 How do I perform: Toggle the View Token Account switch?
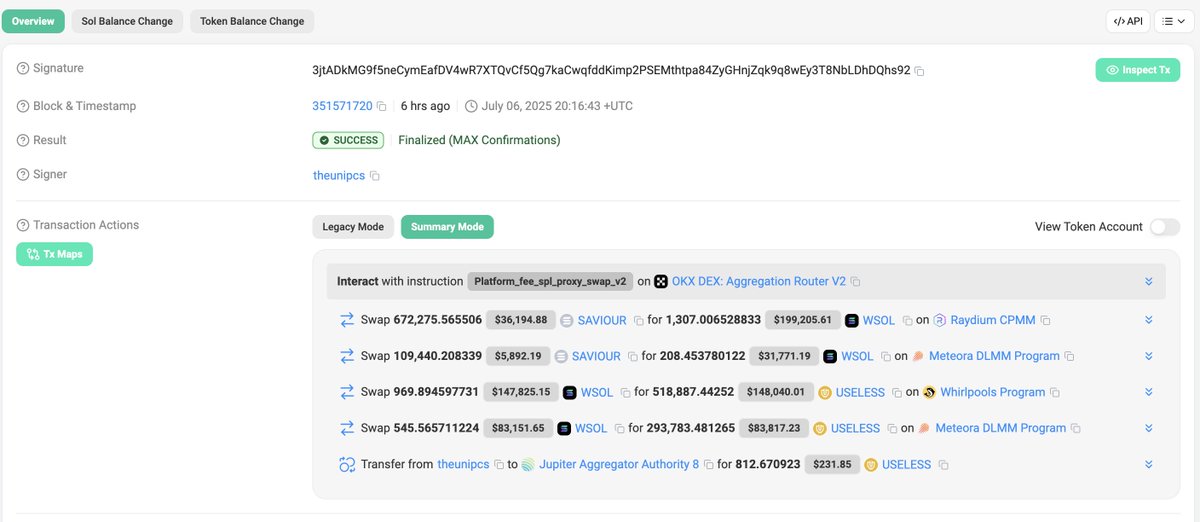click(x=1164, y=227)
